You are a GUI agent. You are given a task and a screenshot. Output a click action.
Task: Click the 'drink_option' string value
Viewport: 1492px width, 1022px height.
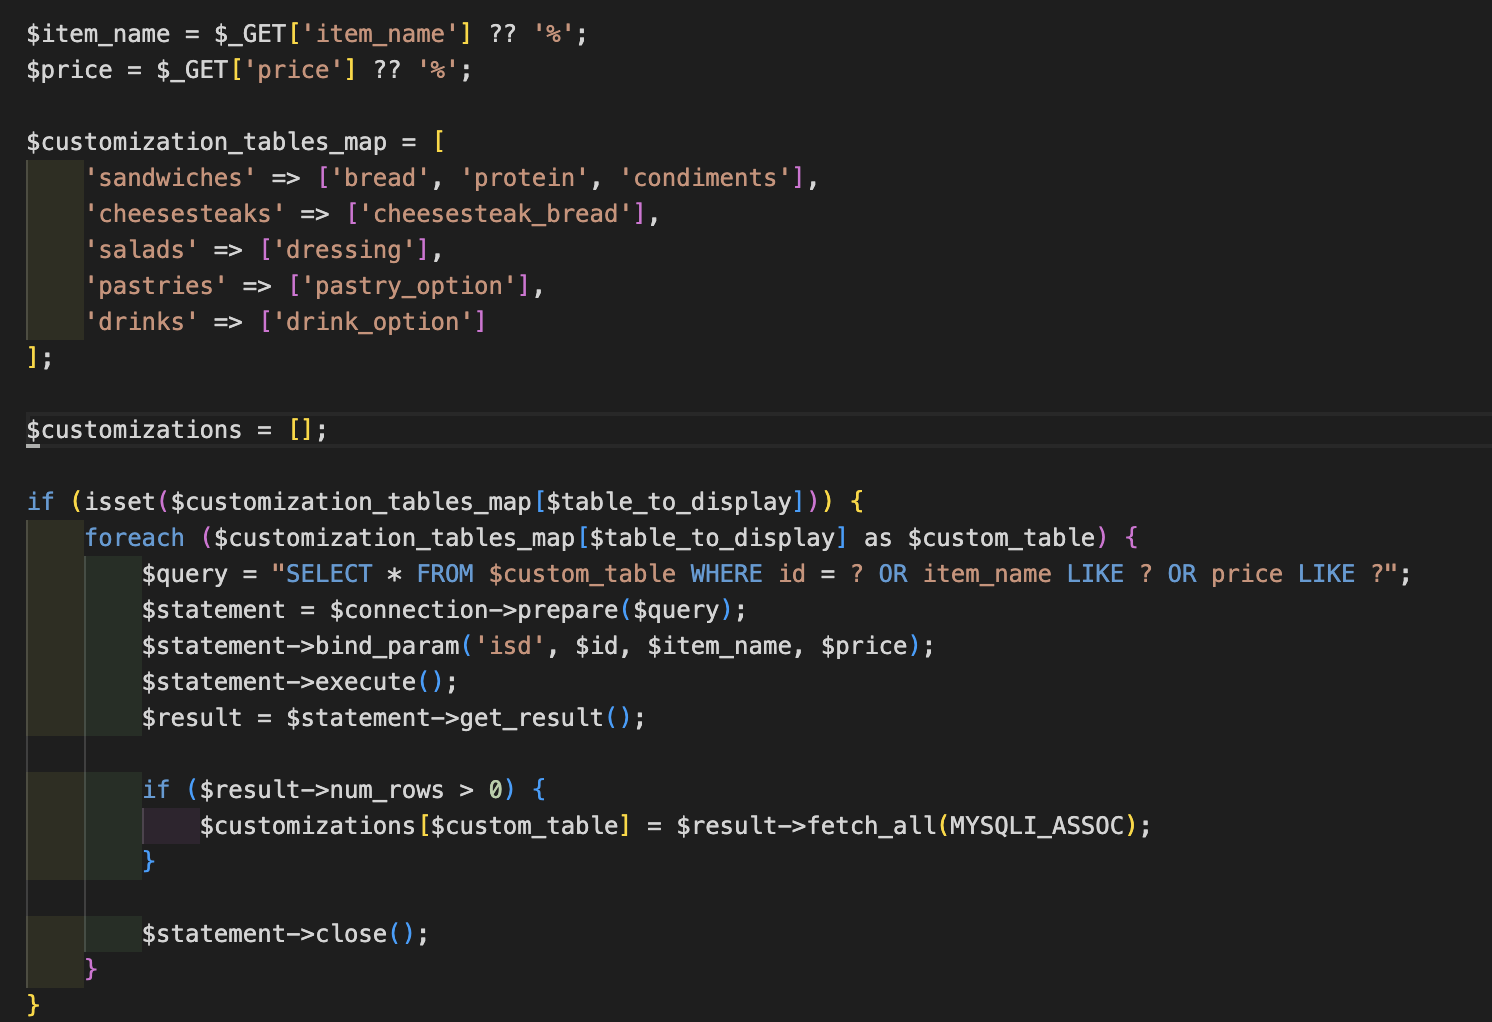pyautogui.click(x=373, y=322)
